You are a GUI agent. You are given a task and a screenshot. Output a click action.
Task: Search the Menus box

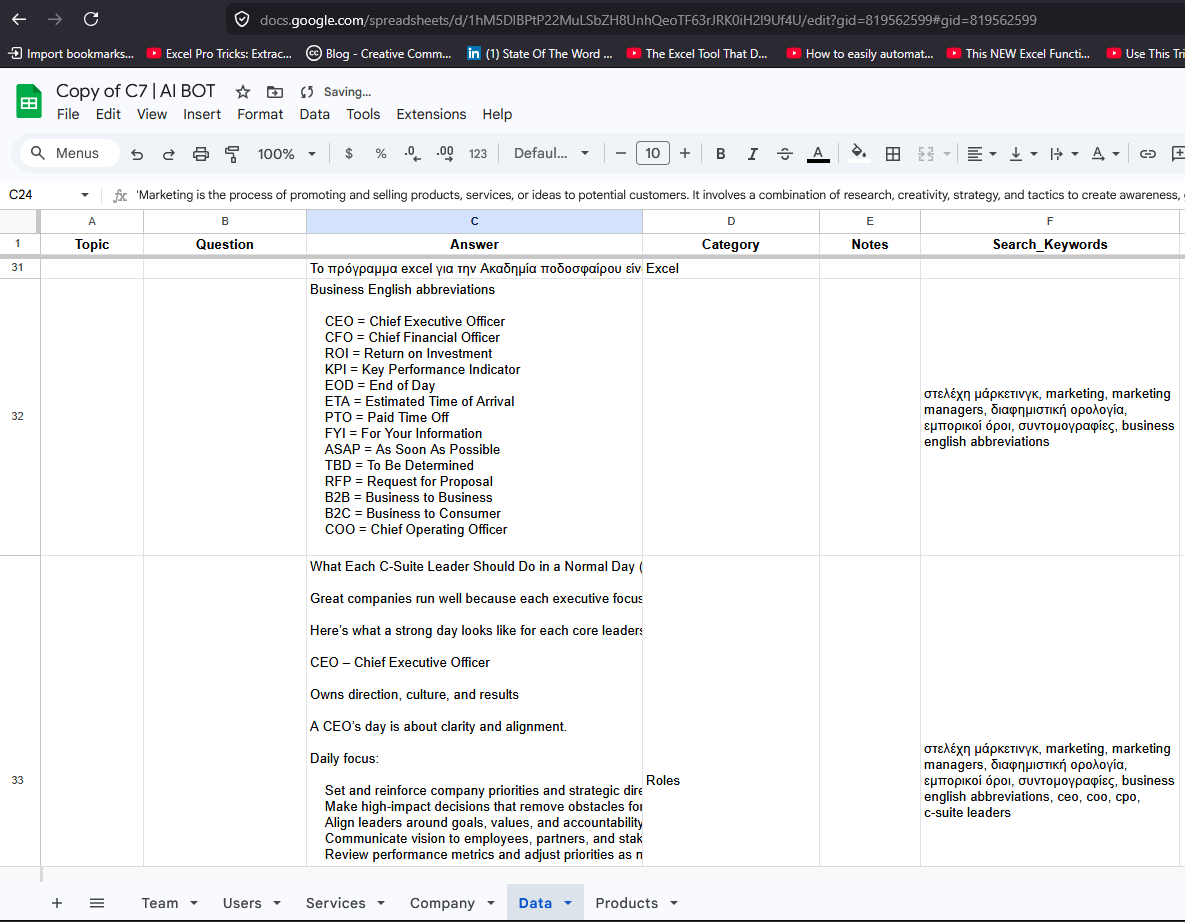click(x=69, y=153)
